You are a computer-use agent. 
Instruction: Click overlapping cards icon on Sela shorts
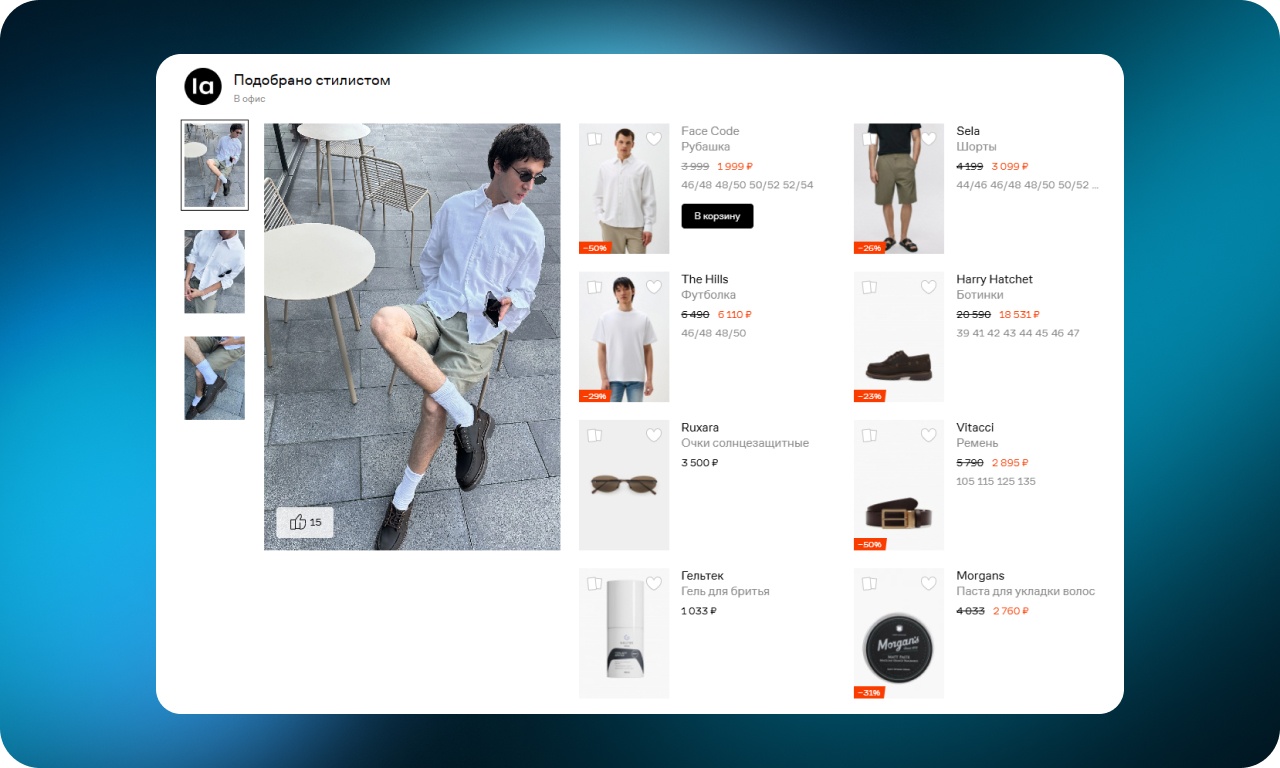[x=869, y=139]
